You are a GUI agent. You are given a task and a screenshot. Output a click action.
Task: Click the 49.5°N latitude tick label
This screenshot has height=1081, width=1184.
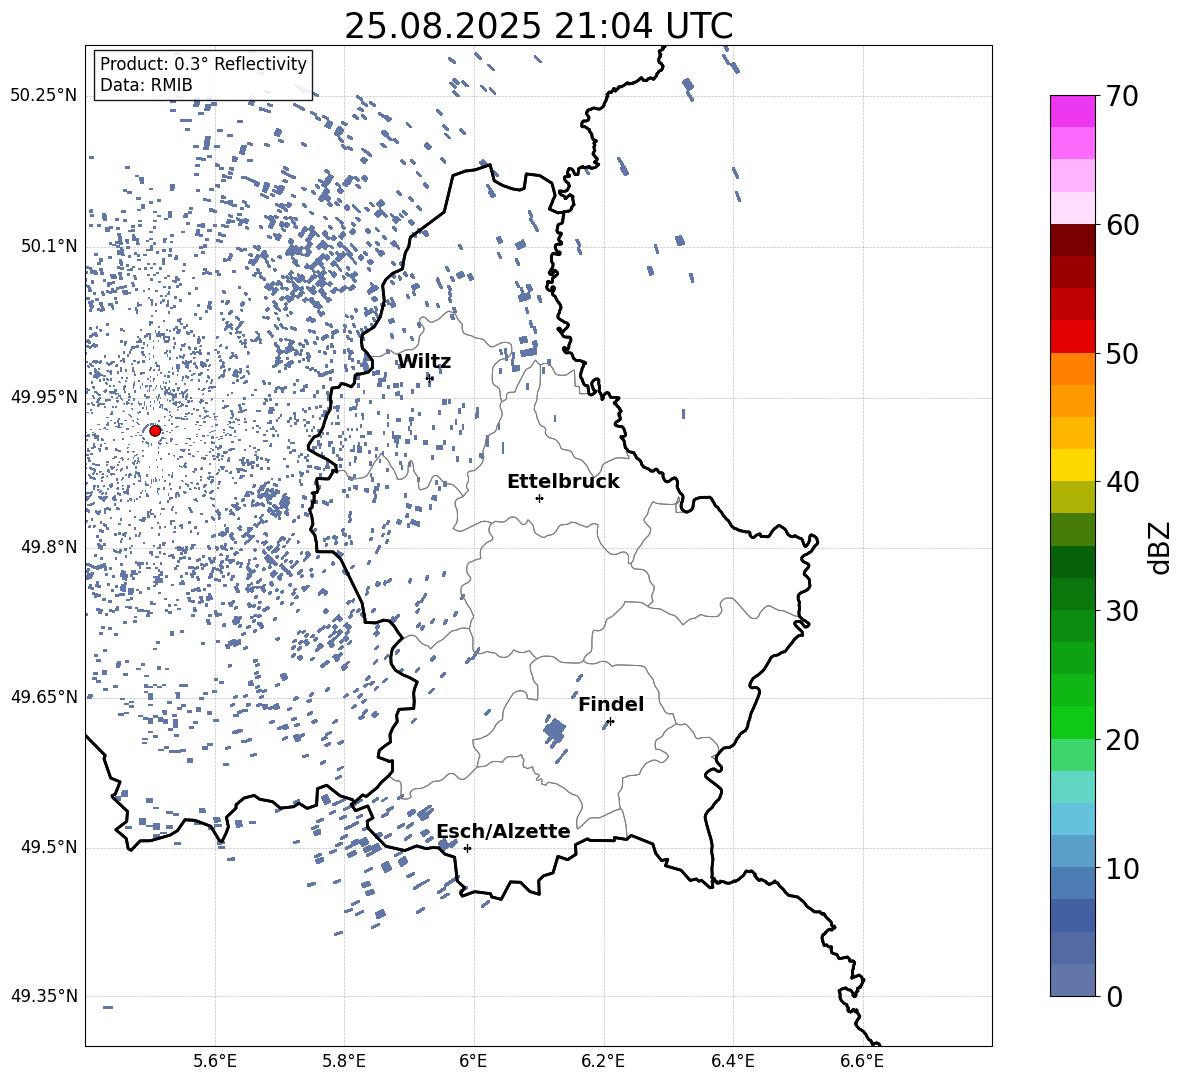(49, 847)
